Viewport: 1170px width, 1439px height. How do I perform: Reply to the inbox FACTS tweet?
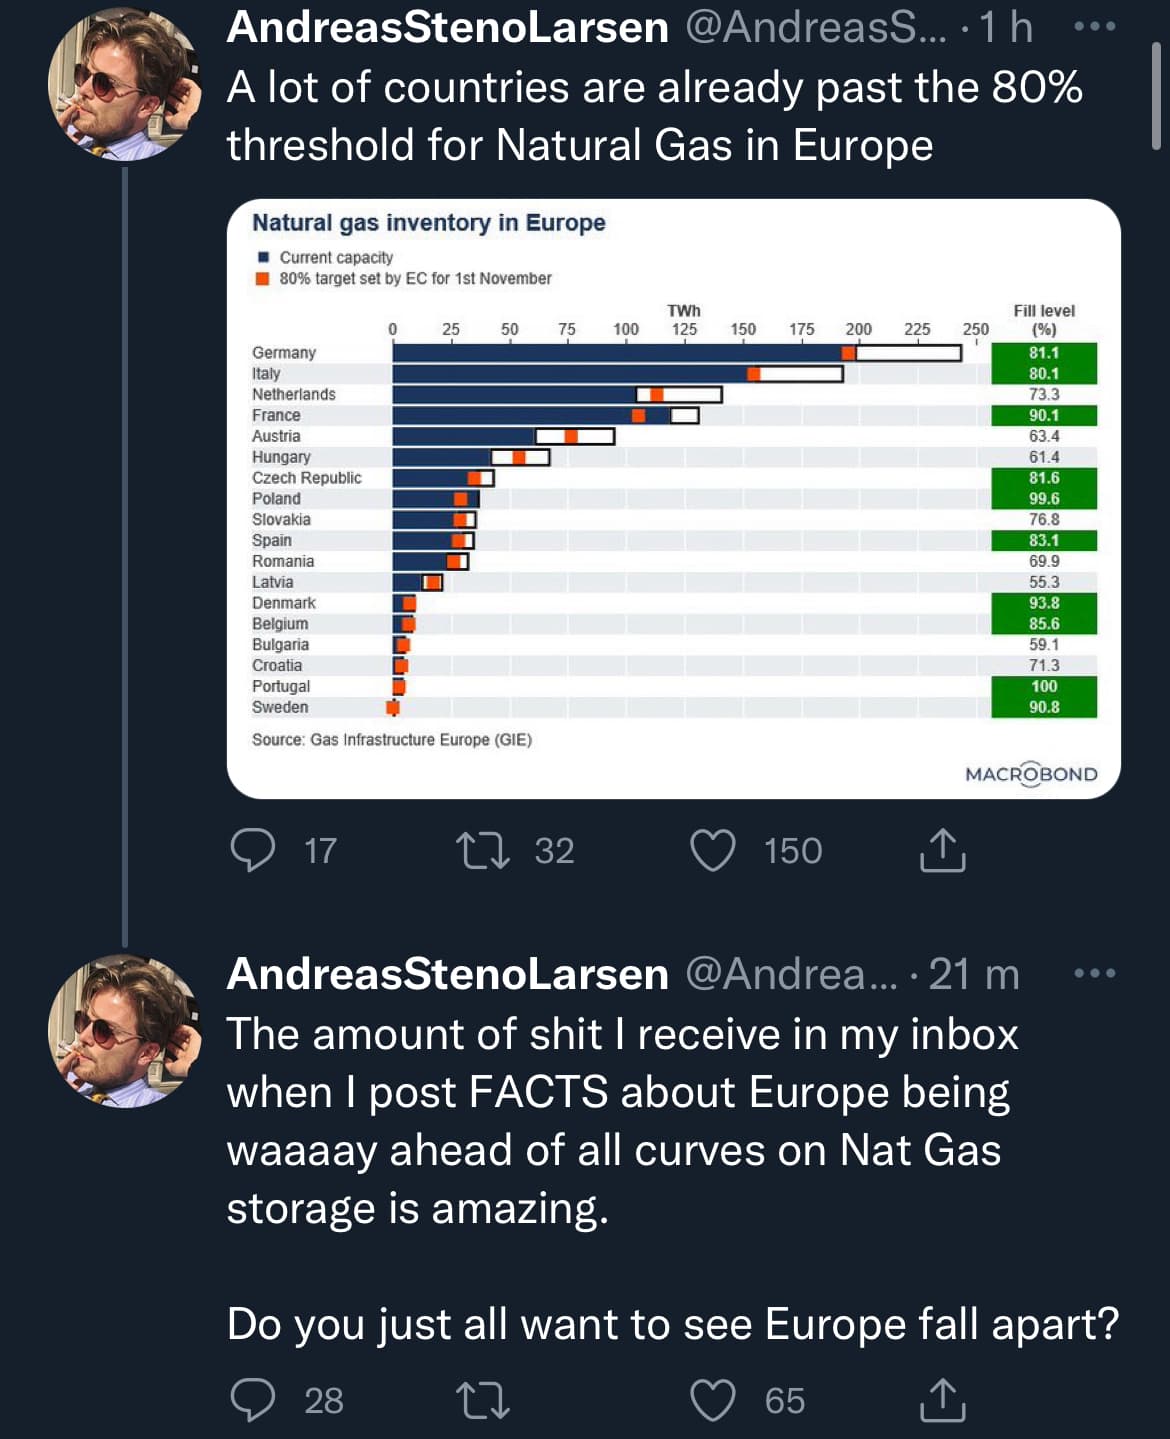pos(253,1400)
